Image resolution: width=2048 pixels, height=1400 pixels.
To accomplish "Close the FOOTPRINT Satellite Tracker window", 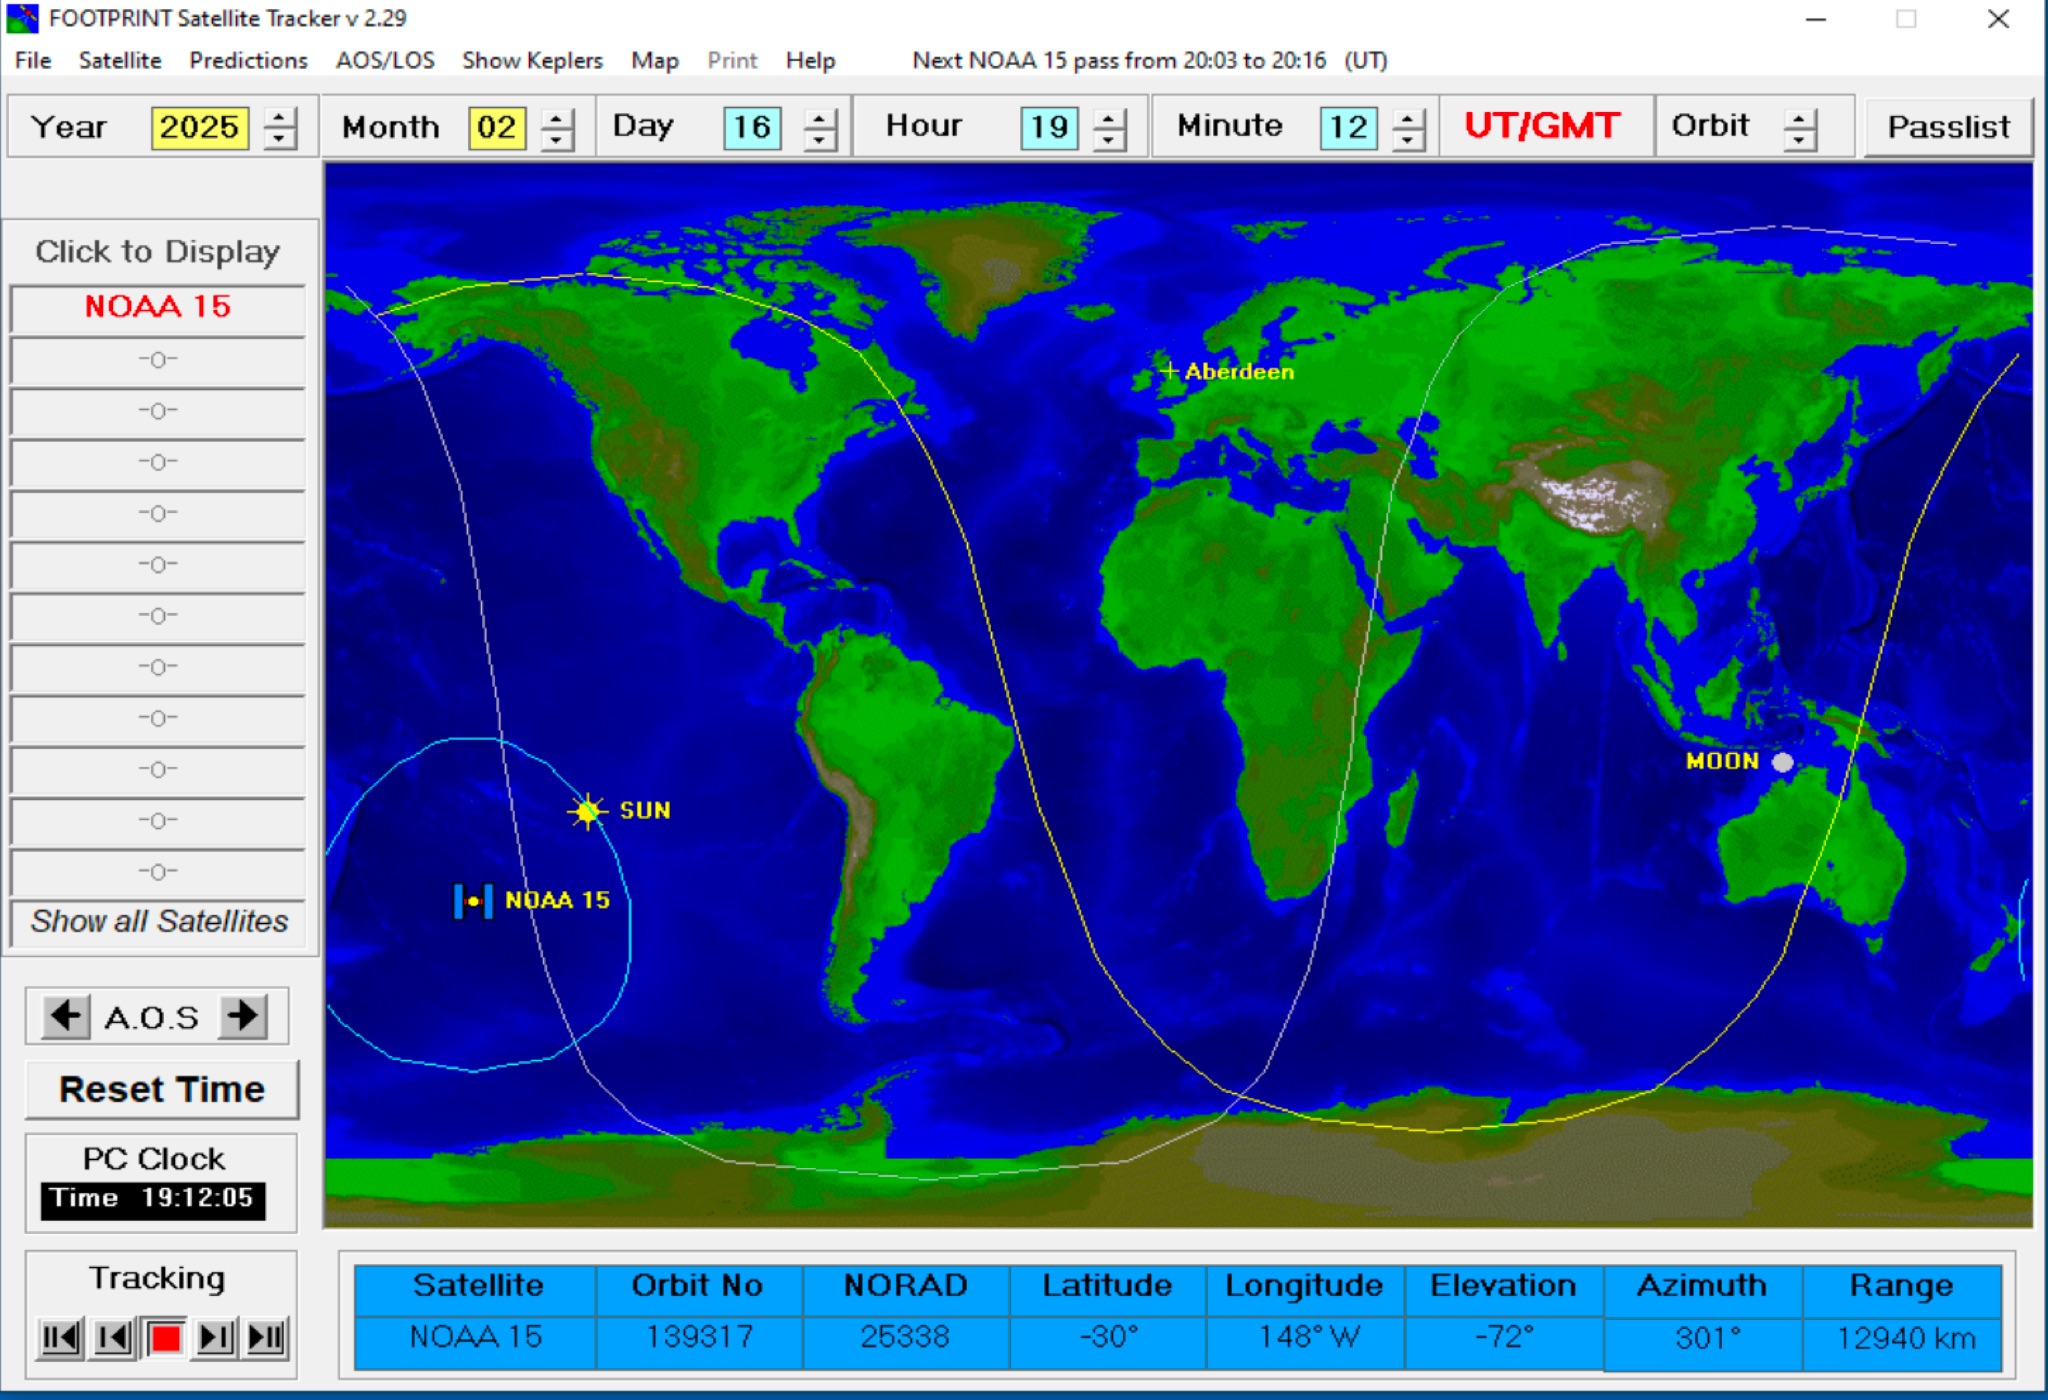I will click(1998, 19).
